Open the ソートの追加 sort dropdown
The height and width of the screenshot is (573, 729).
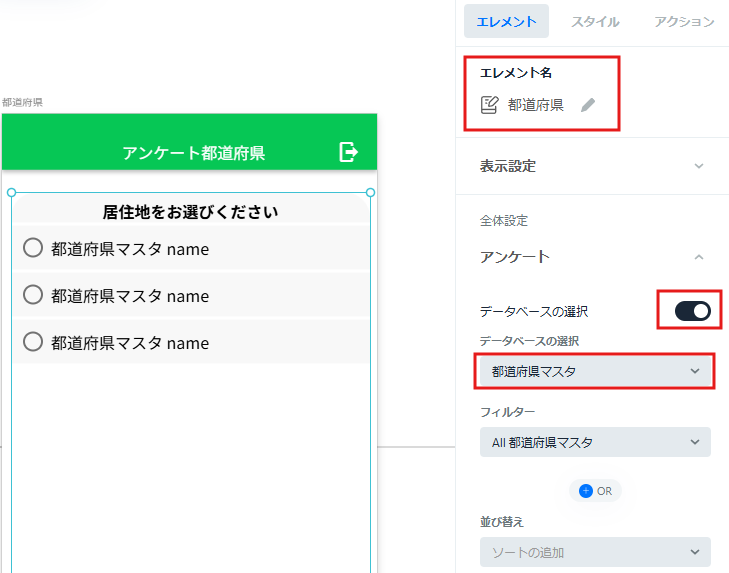(x=595, y=552)
